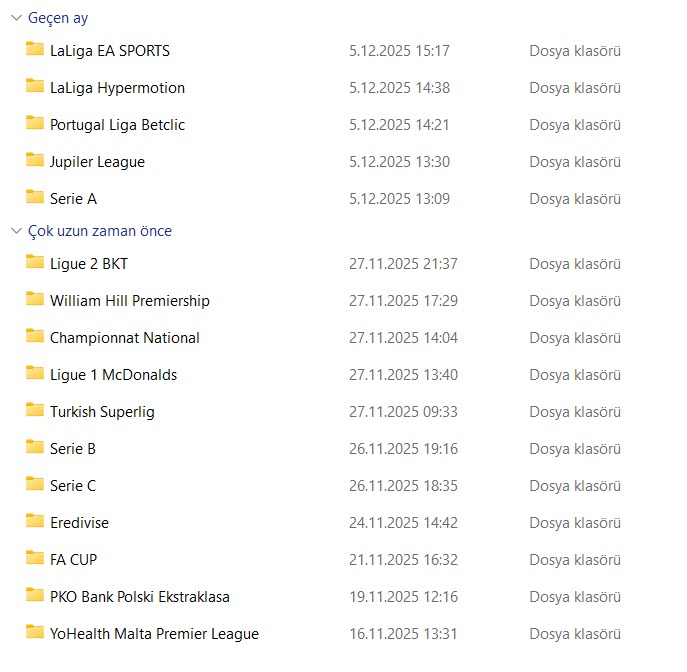Image resolution: width=687 pixels, height=672 pixels.
Task: Click the Ligue 2 BKT folder icon
Action: 35,263
